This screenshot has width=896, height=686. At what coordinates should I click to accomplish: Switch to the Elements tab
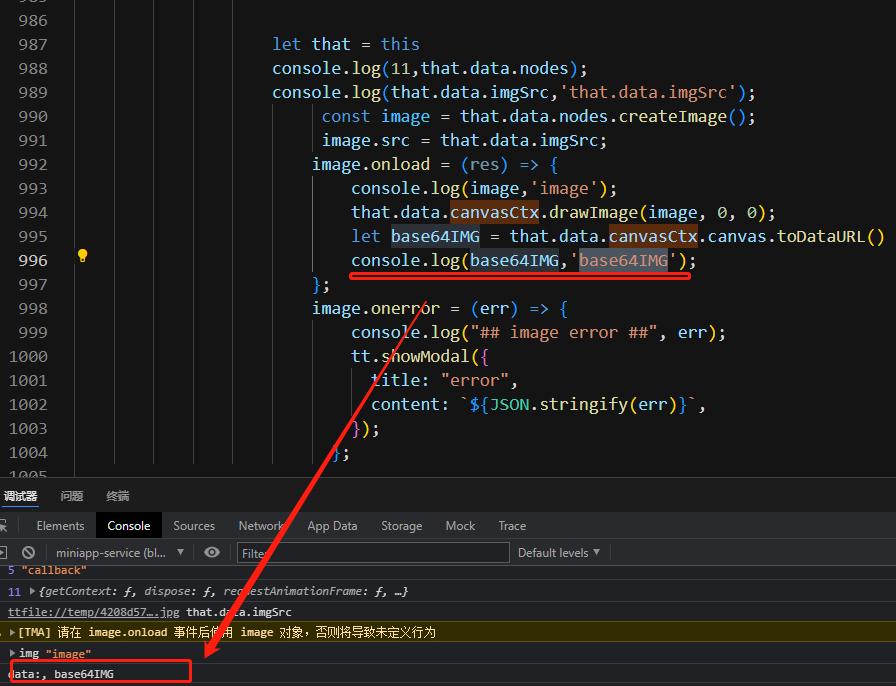coord(60,526)
